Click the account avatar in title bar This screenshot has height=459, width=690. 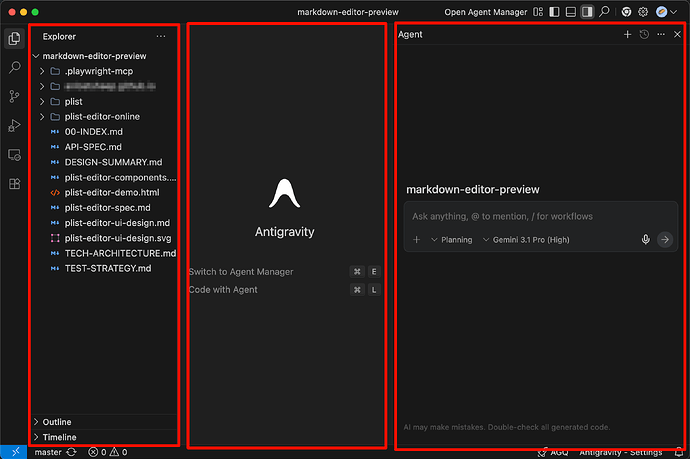661,12
